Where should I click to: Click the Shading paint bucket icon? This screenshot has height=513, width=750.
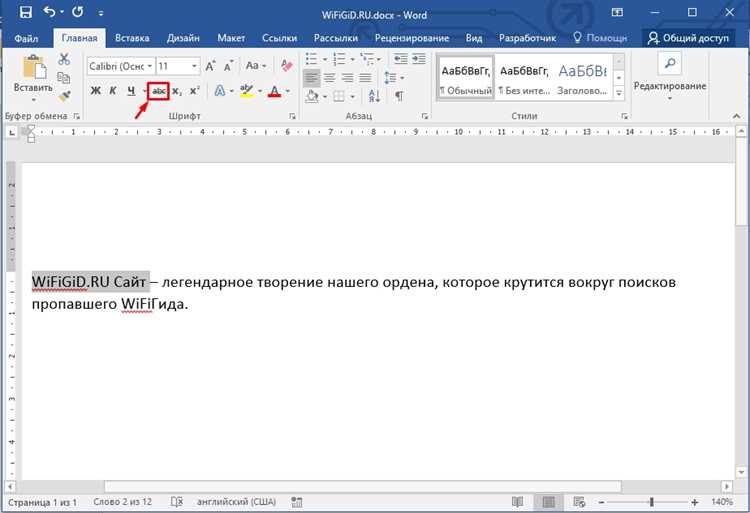click(312, 97)
